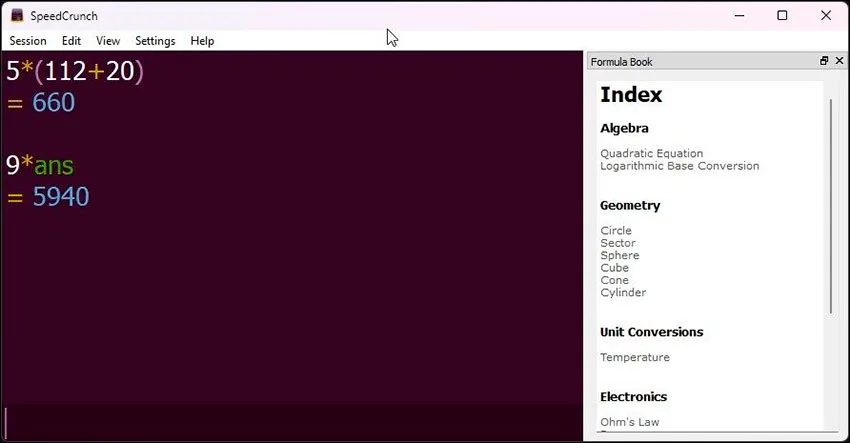Minimize the SpeedCrunch window
The image size is (850, 443).
739,16
